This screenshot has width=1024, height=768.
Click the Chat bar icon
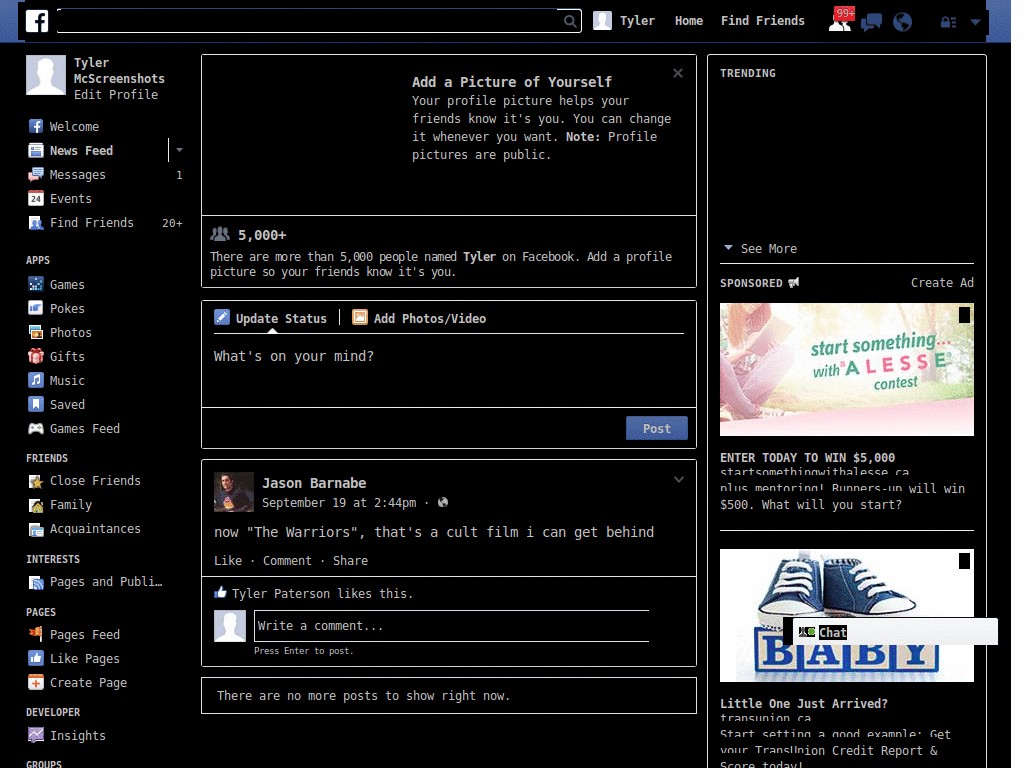pos(807,632)
